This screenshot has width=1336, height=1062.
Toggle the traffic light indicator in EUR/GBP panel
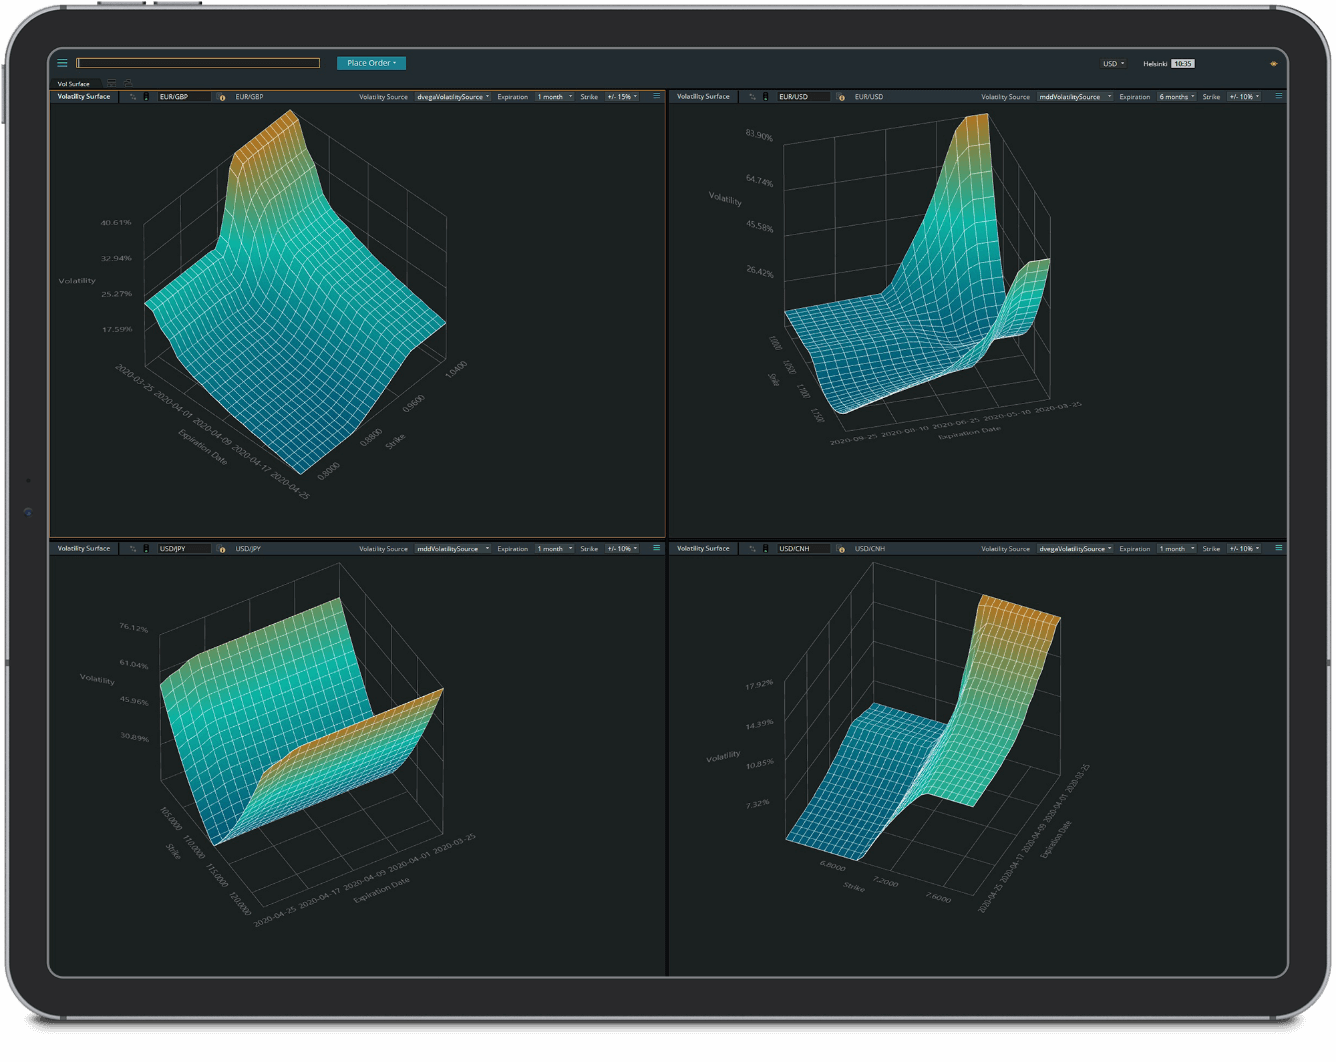point(146,97)
